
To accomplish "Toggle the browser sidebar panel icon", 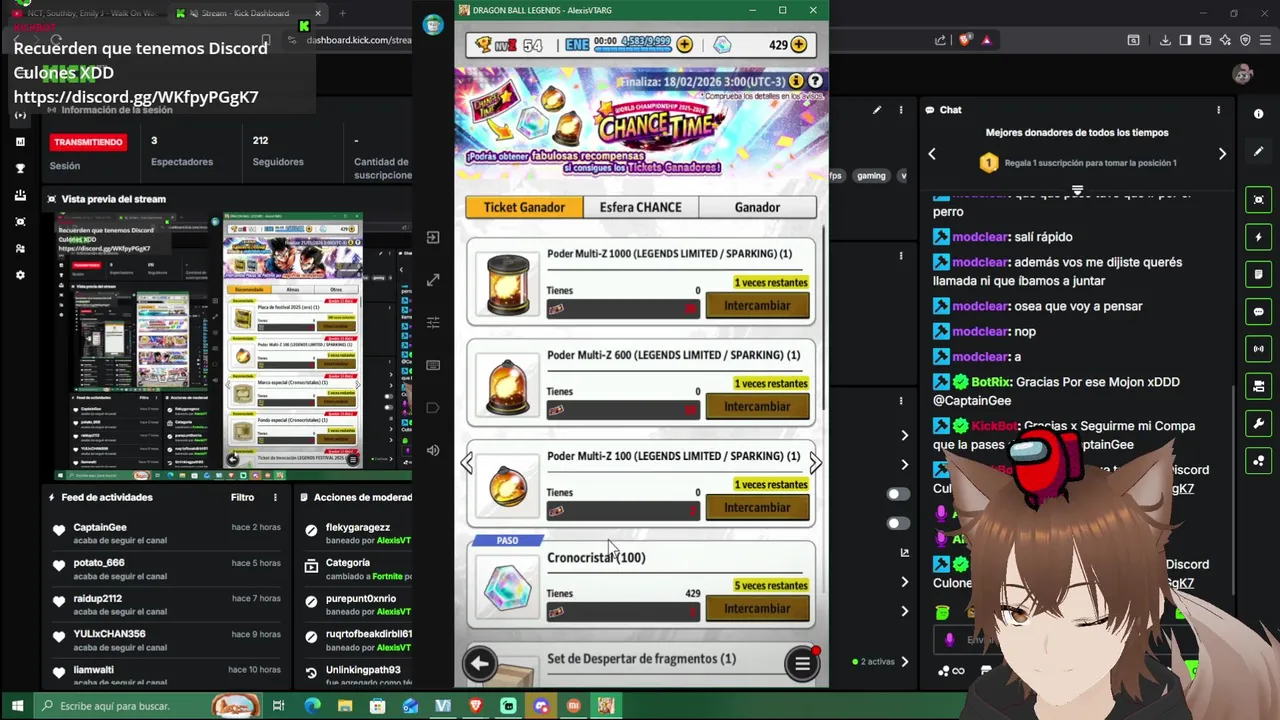I will 1185,40.
